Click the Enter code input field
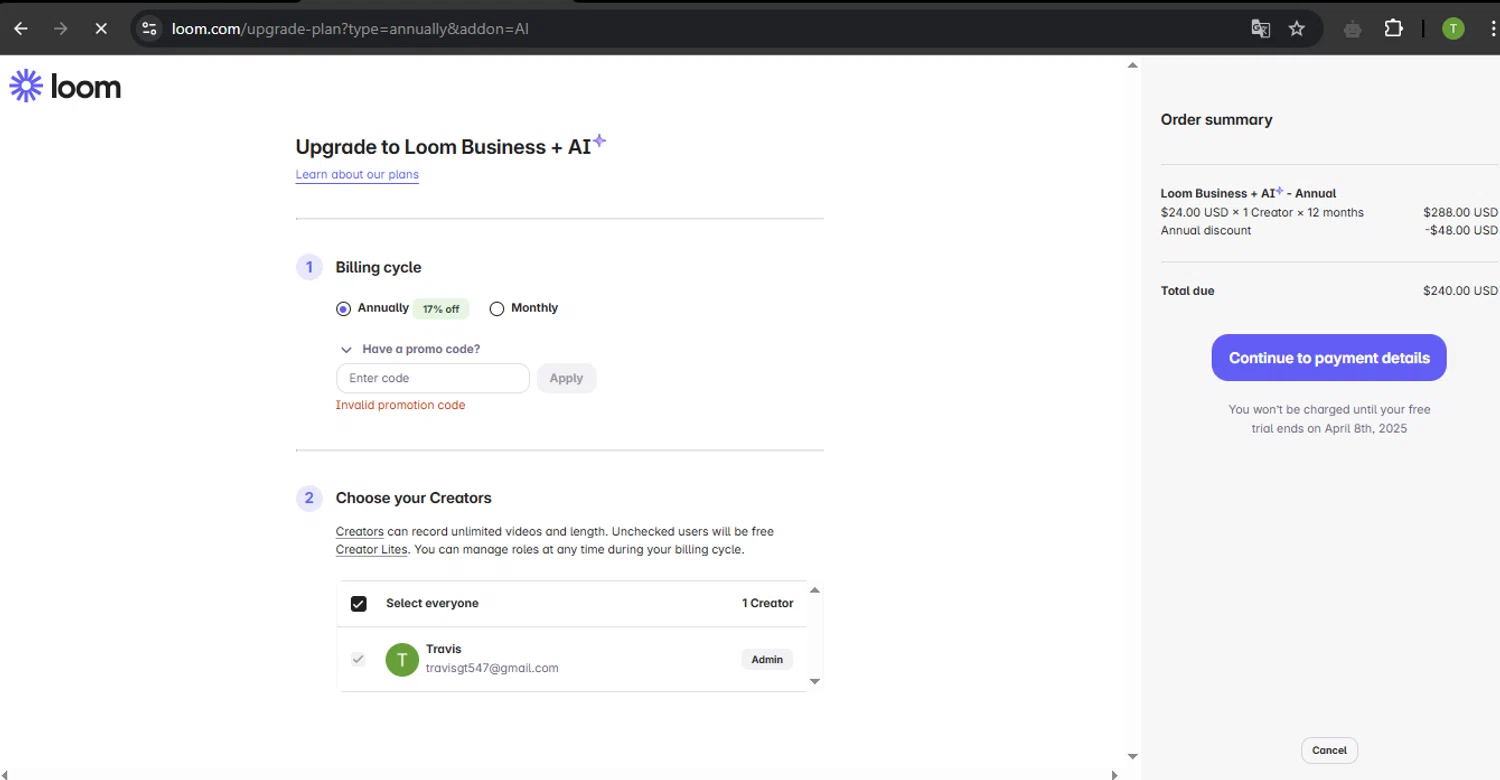 432,378
